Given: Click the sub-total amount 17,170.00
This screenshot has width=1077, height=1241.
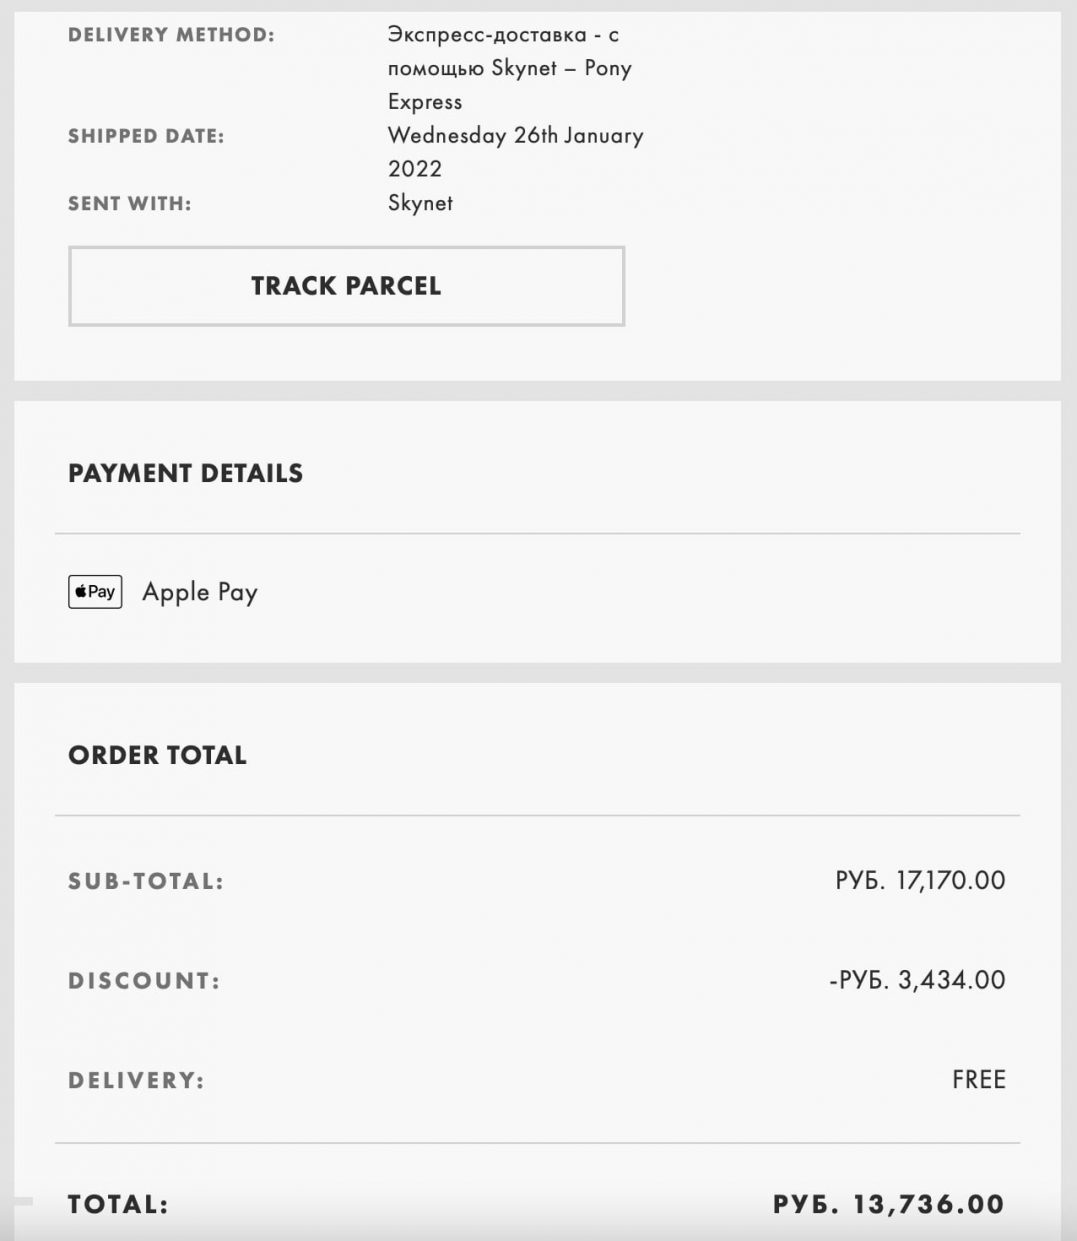Looking at the screenshot, I should 920,880.
